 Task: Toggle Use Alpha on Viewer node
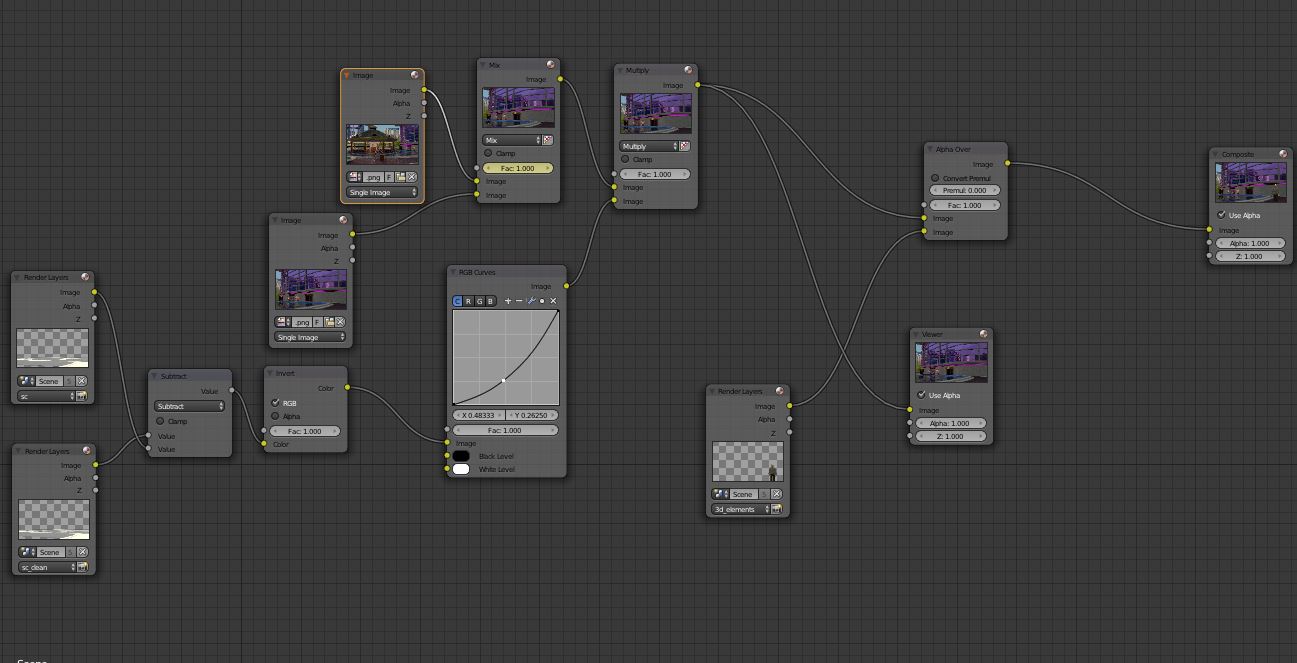tap(921, 395)
